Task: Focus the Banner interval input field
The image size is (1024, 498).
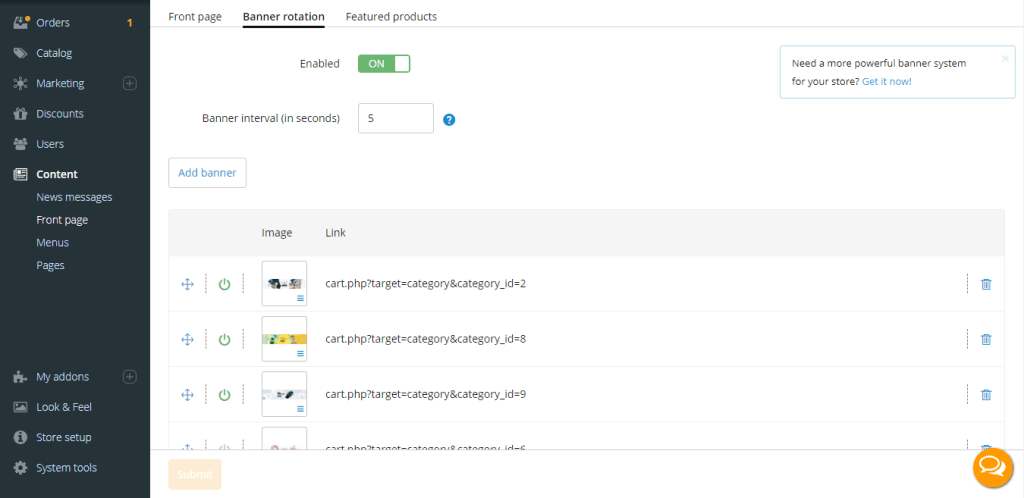Action: 396,118
